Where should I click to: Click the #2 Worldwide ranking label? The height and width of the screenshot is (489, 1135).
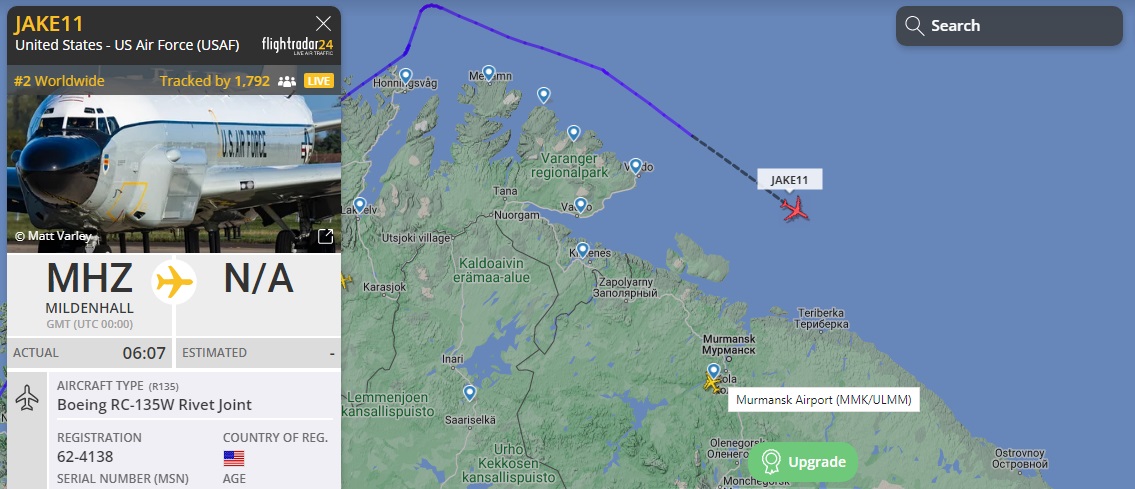59,81
